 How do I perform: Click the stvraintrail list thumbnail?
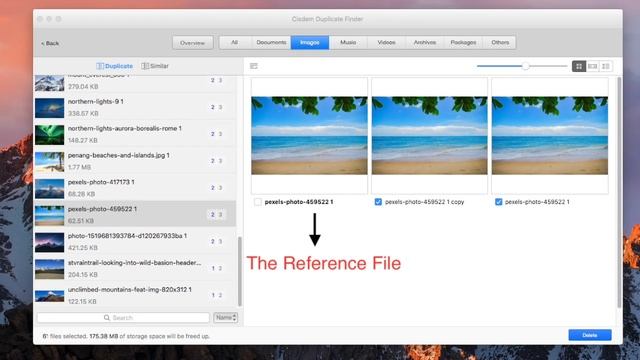49,269
